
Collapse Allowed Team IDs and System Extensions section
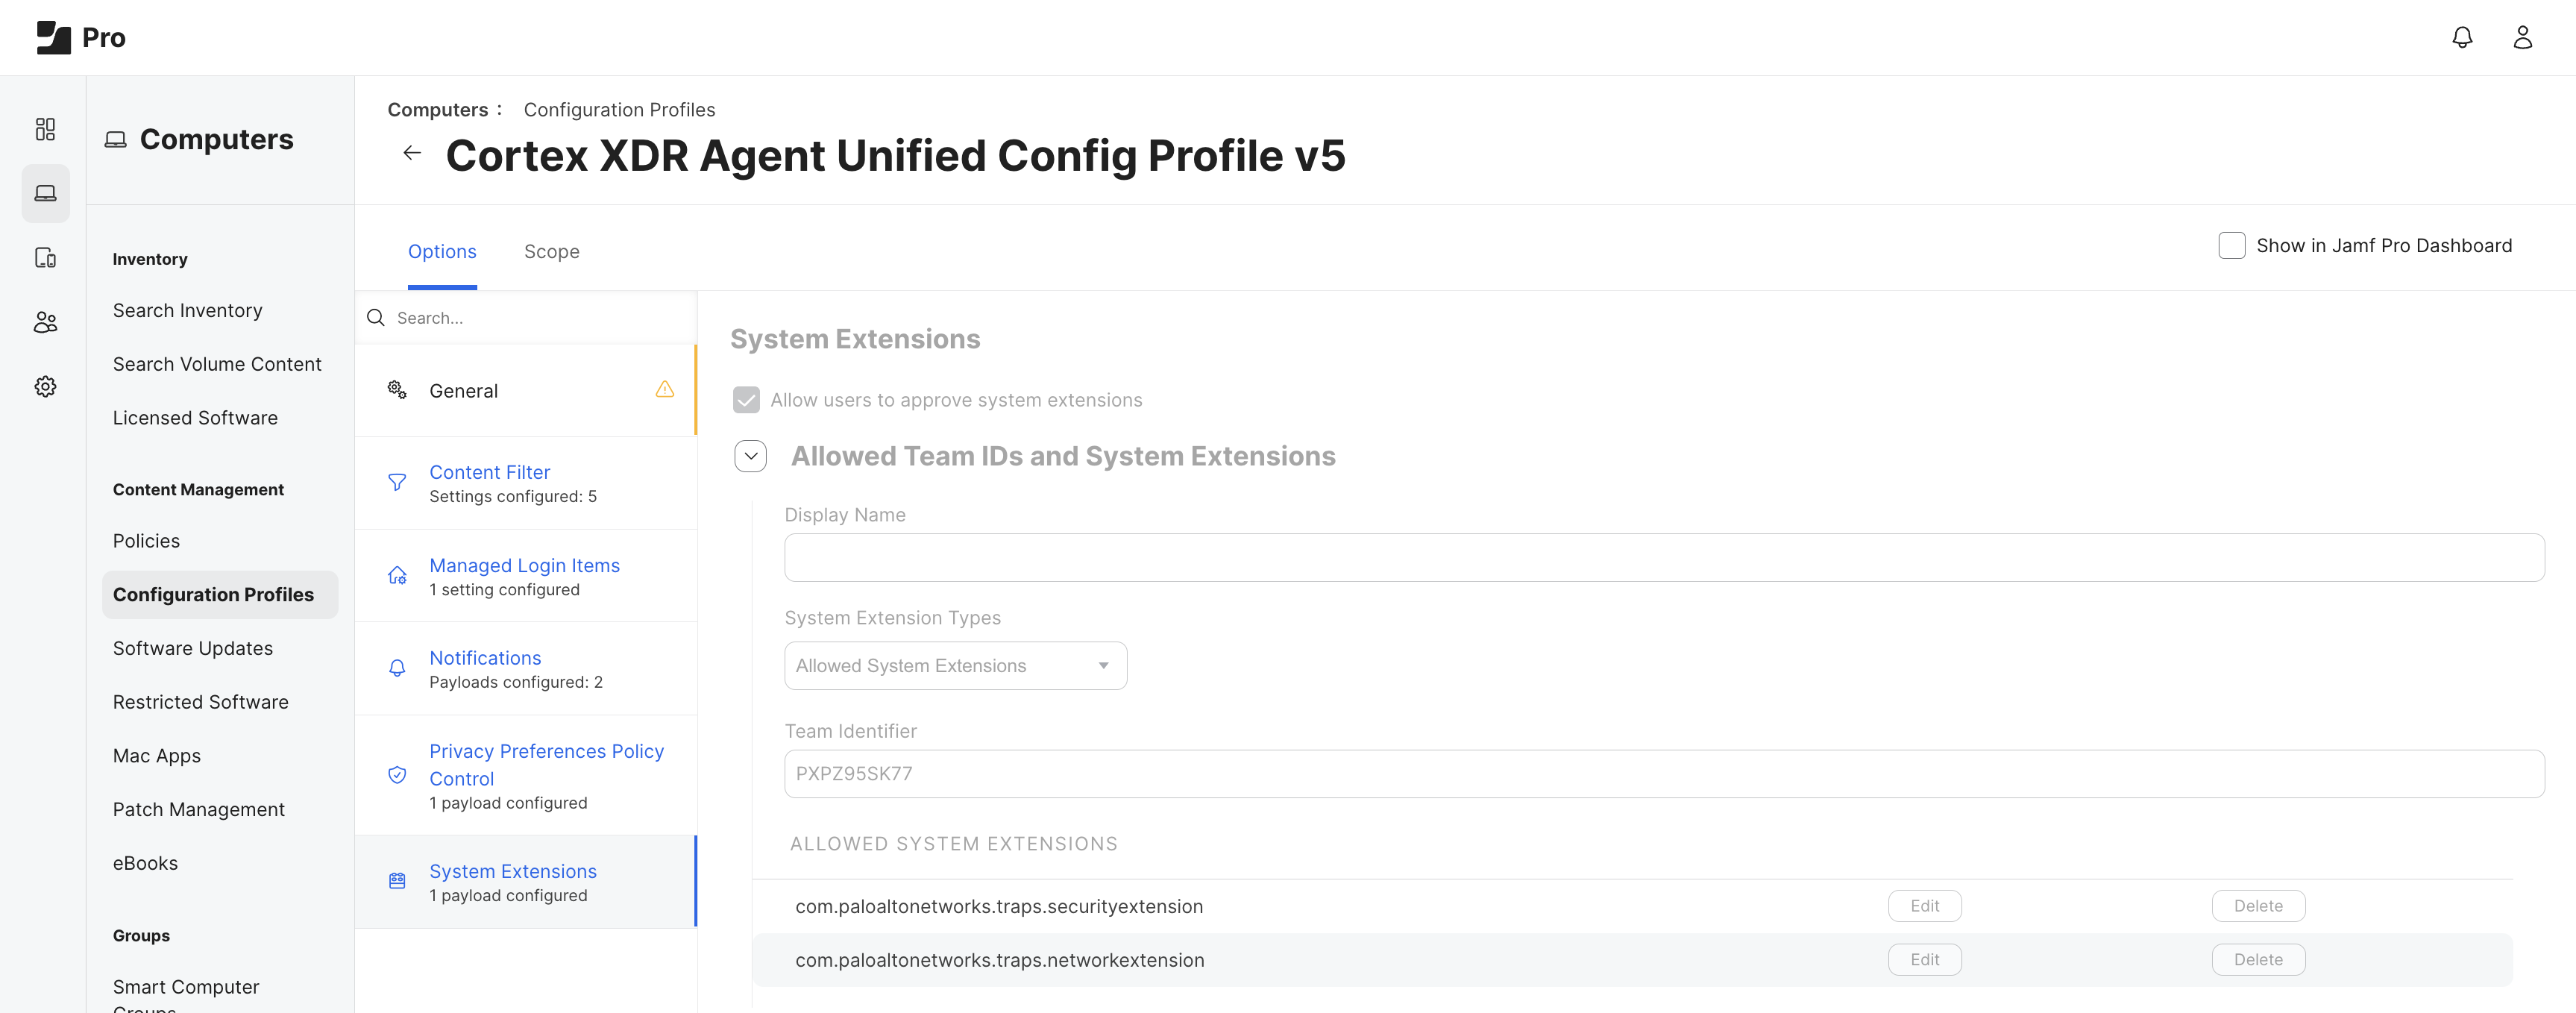coord(751,456)
